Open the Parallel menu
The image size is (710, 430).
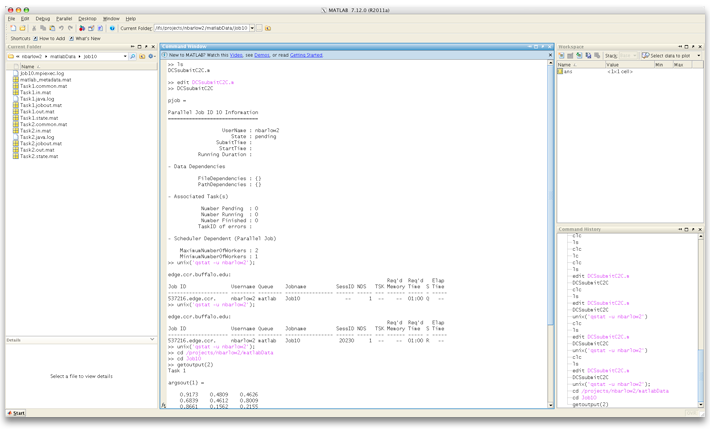(64, 18)
